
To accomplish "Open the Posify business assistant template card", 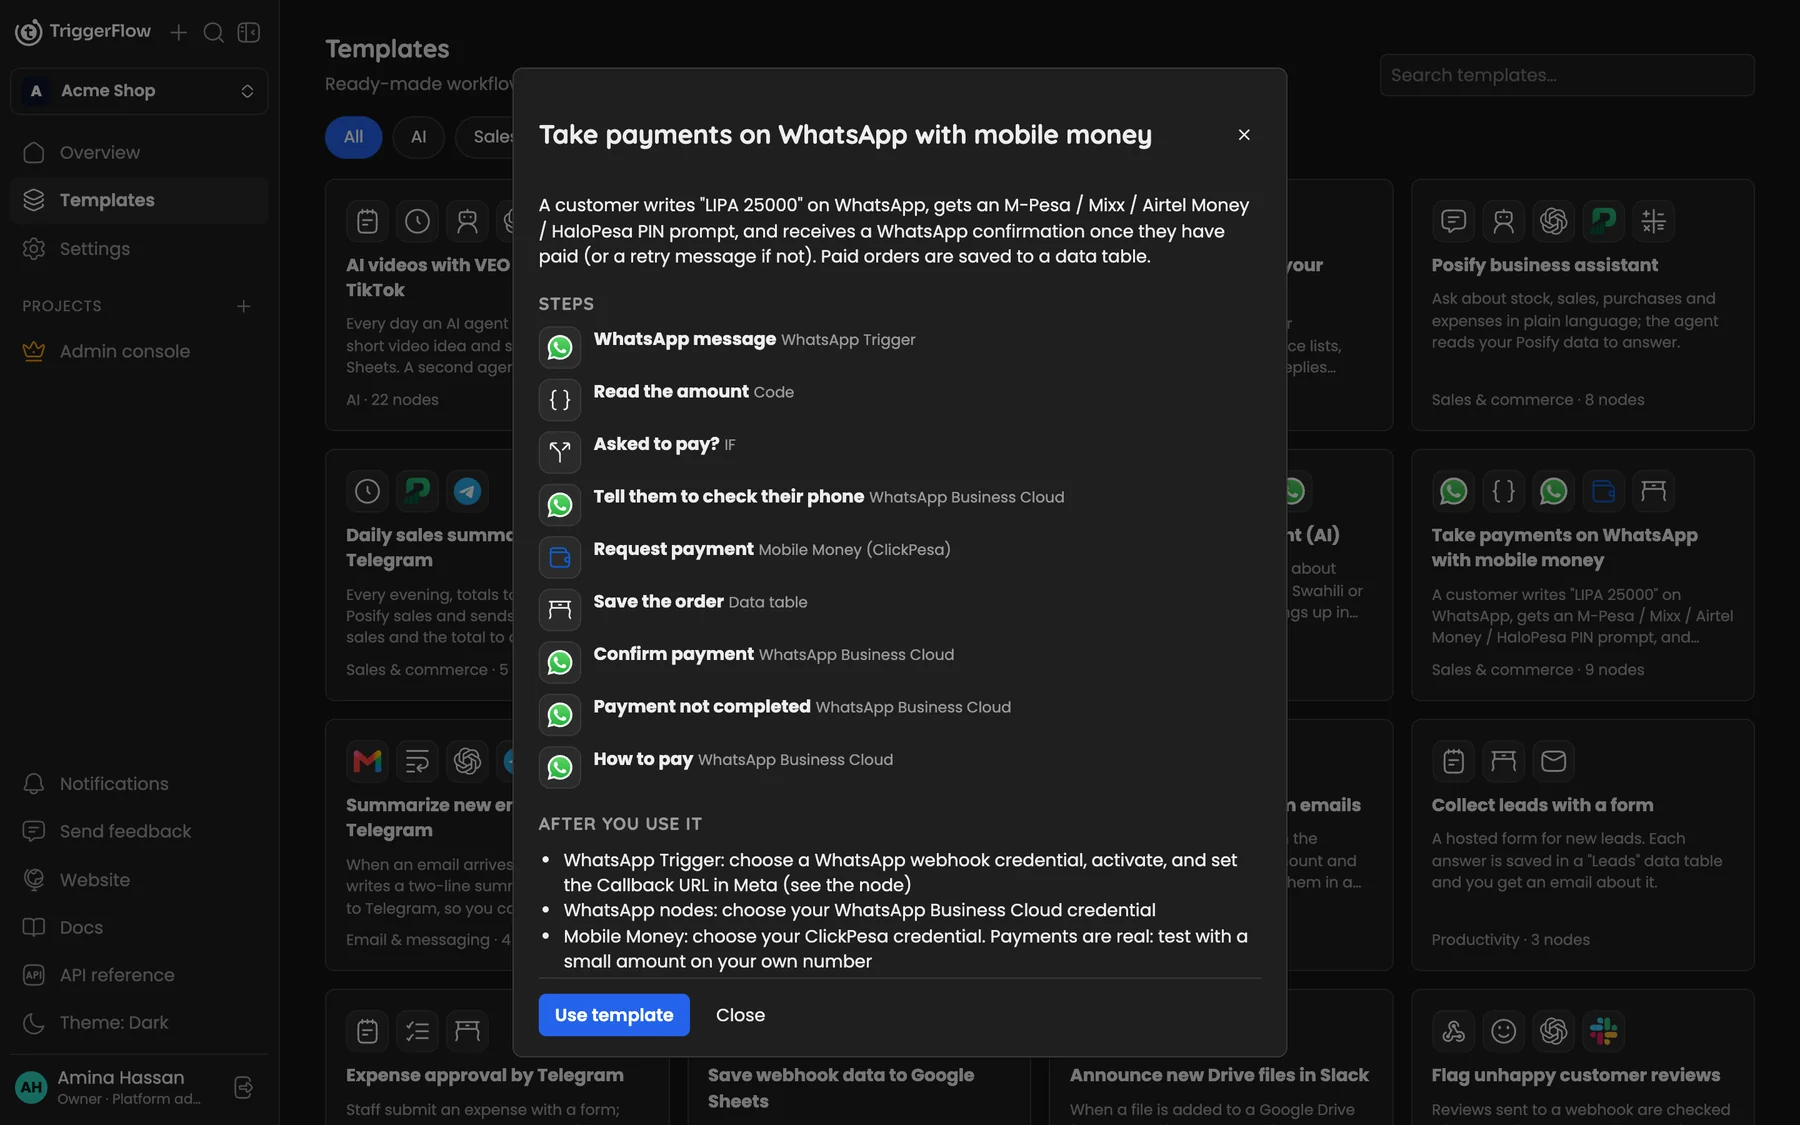I will pos(1583,305).
